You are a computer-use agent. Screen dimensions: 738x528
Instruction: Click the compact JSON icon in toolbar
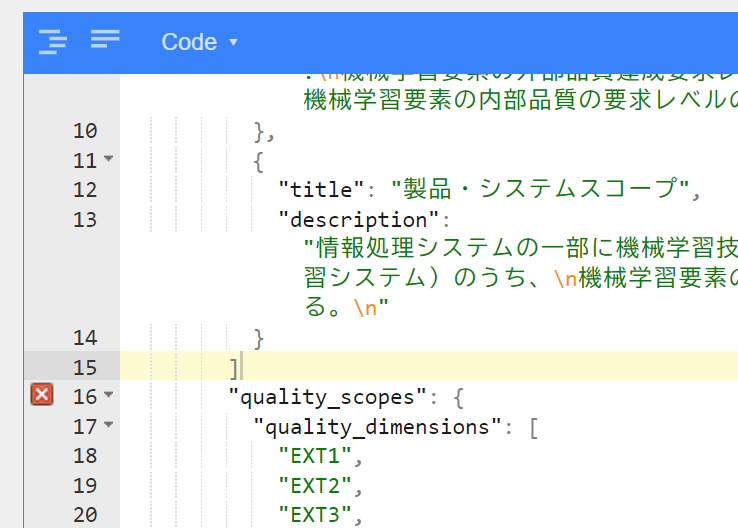pyautogui.click(x=105, y=40)
